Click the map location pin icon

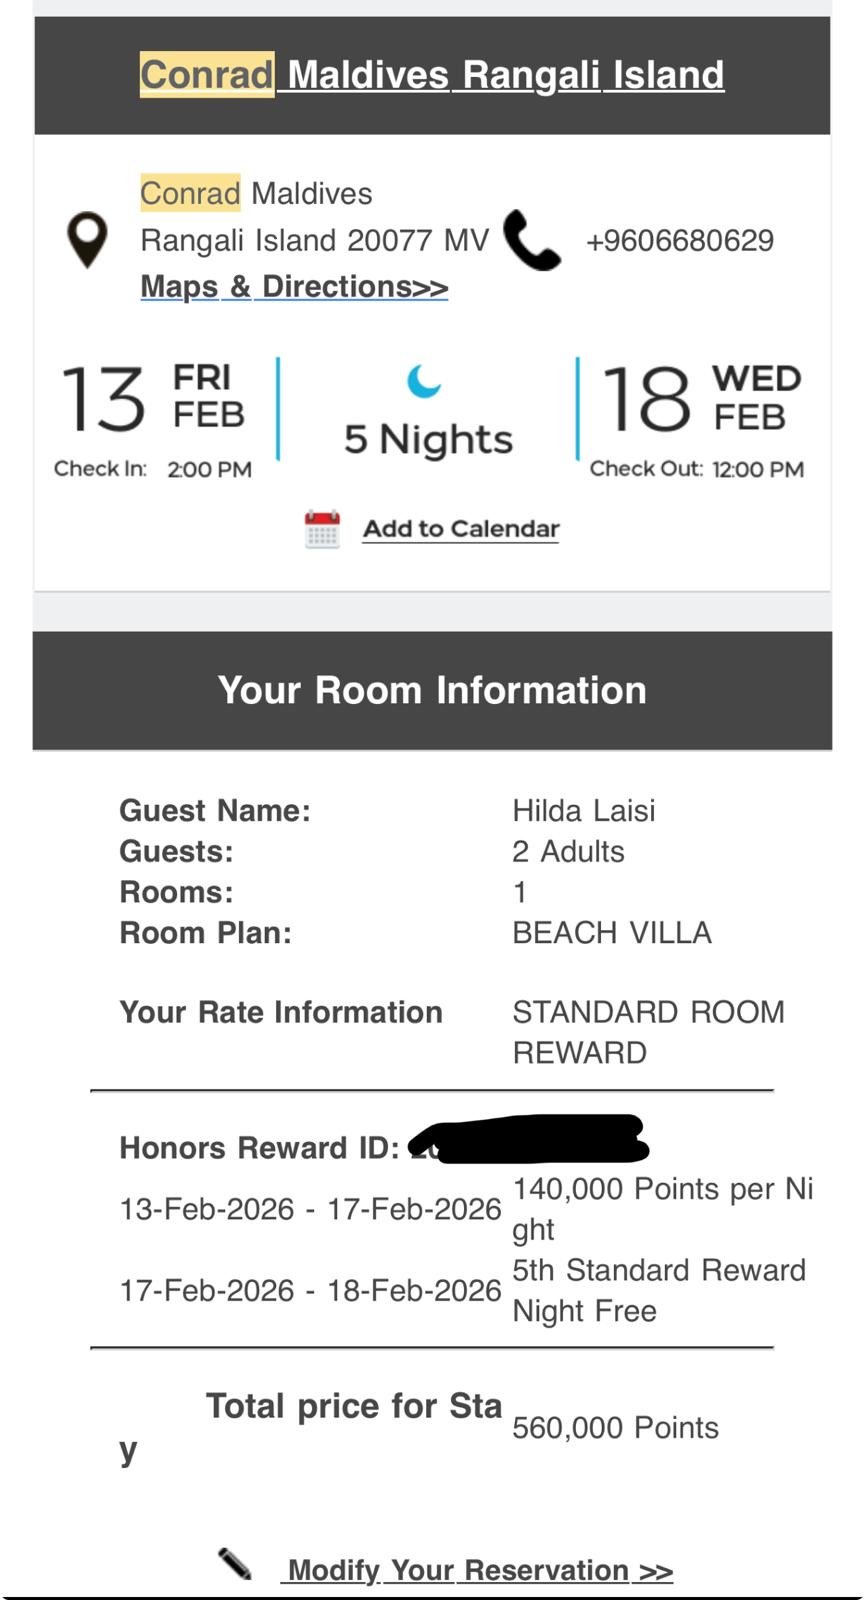87,240
